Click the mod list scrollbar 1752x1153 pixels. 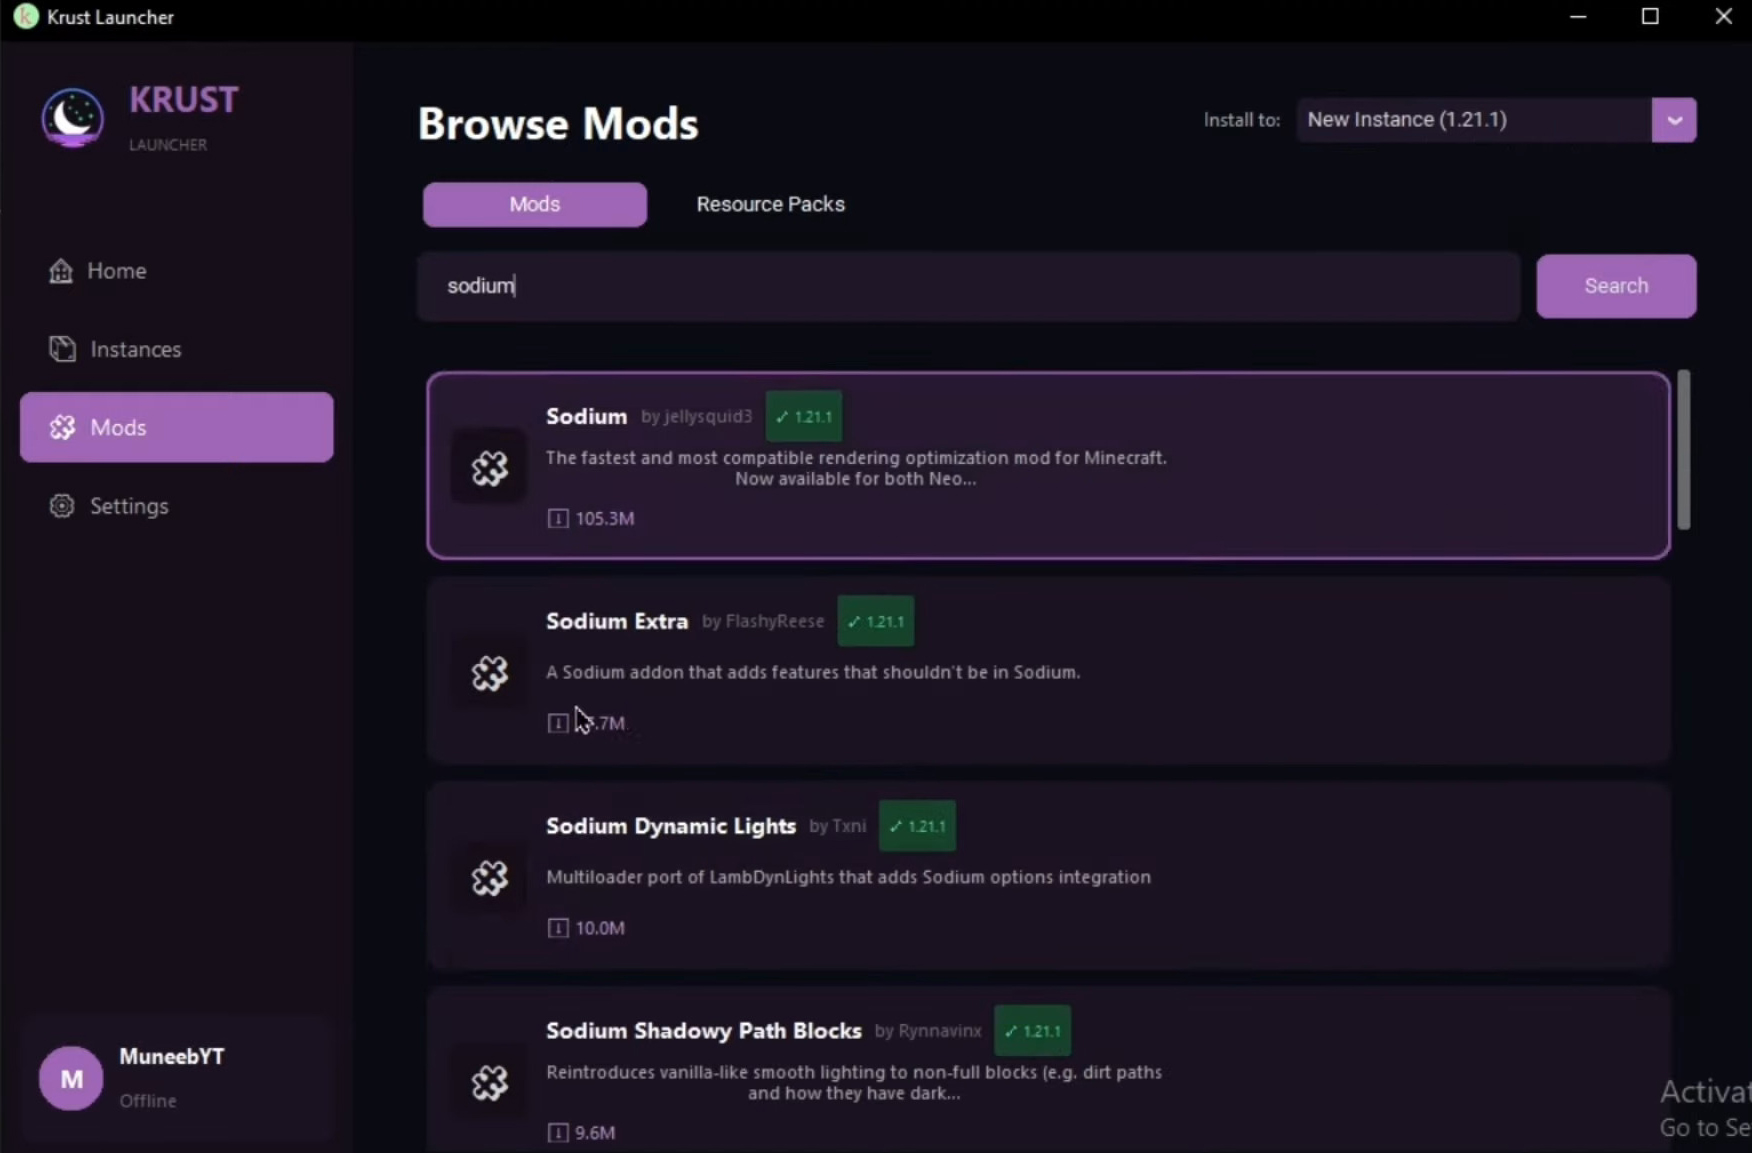[x=1684, y=450]
